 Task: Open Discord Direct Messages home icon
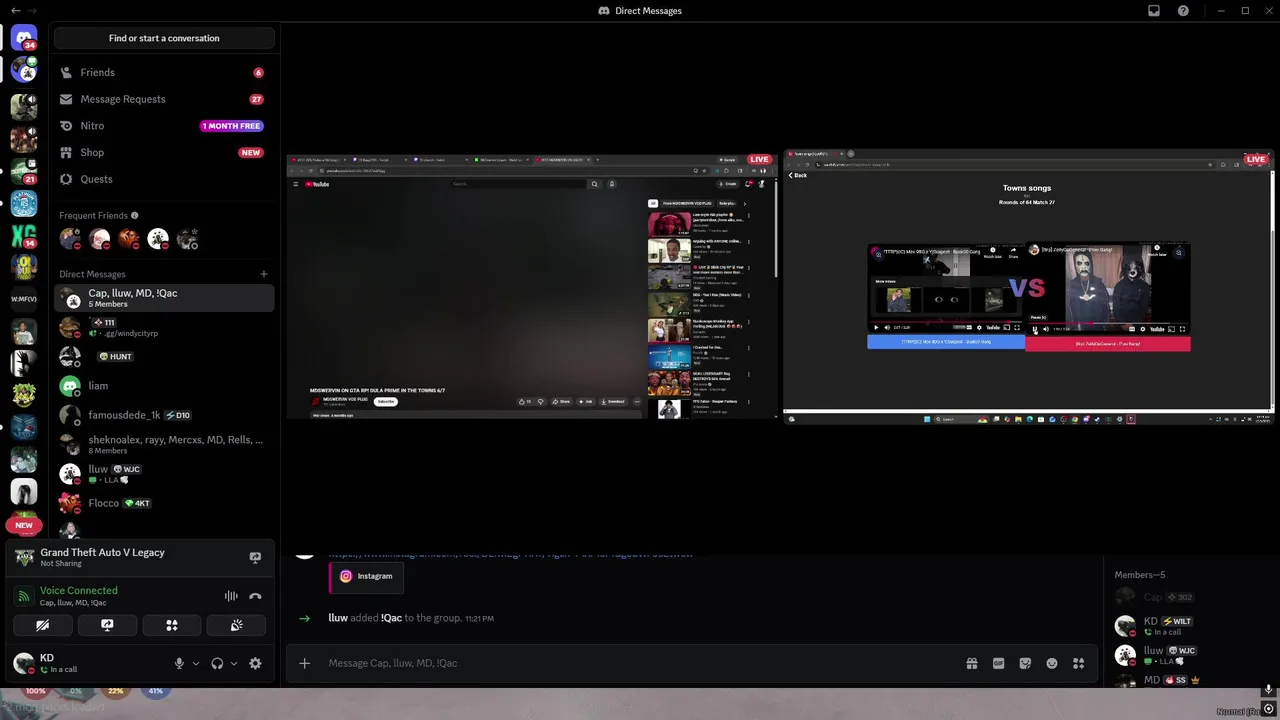pos(24,38)
